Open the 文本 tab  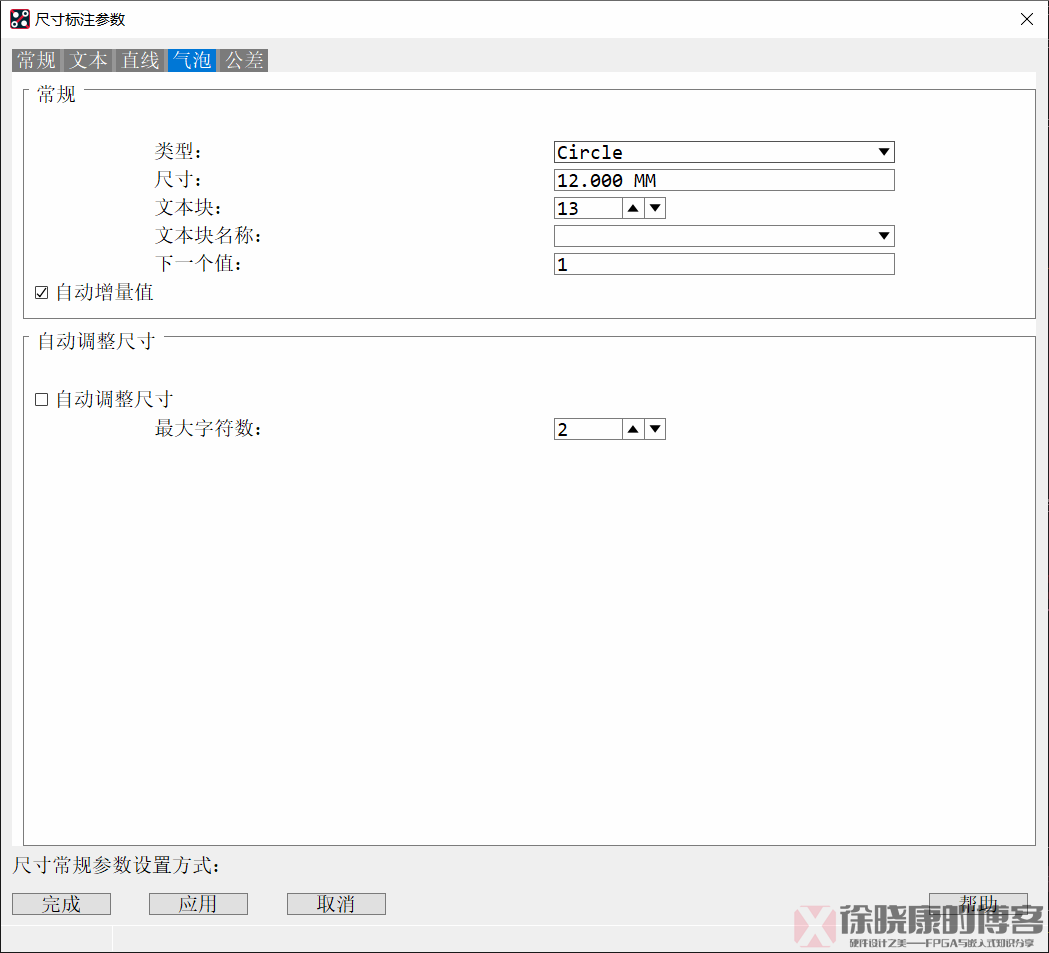[89, 60]
